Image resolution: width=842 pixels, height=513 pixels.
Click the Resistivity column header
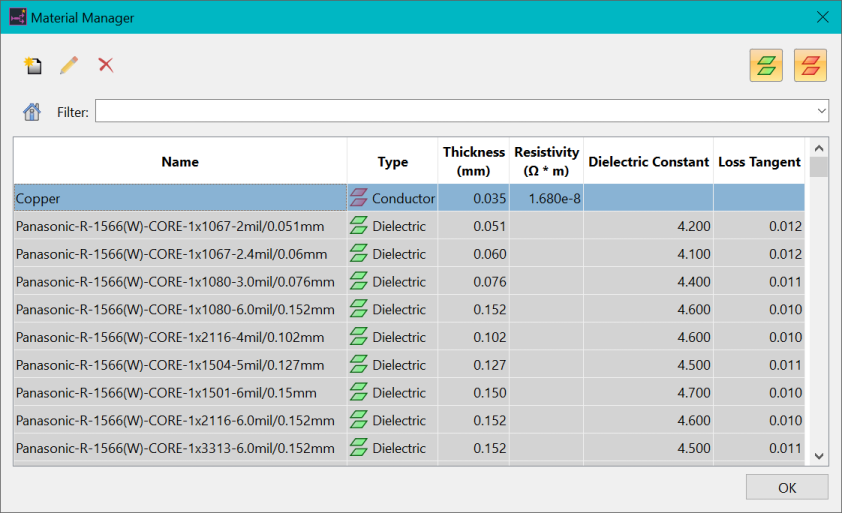pos(547,161)
